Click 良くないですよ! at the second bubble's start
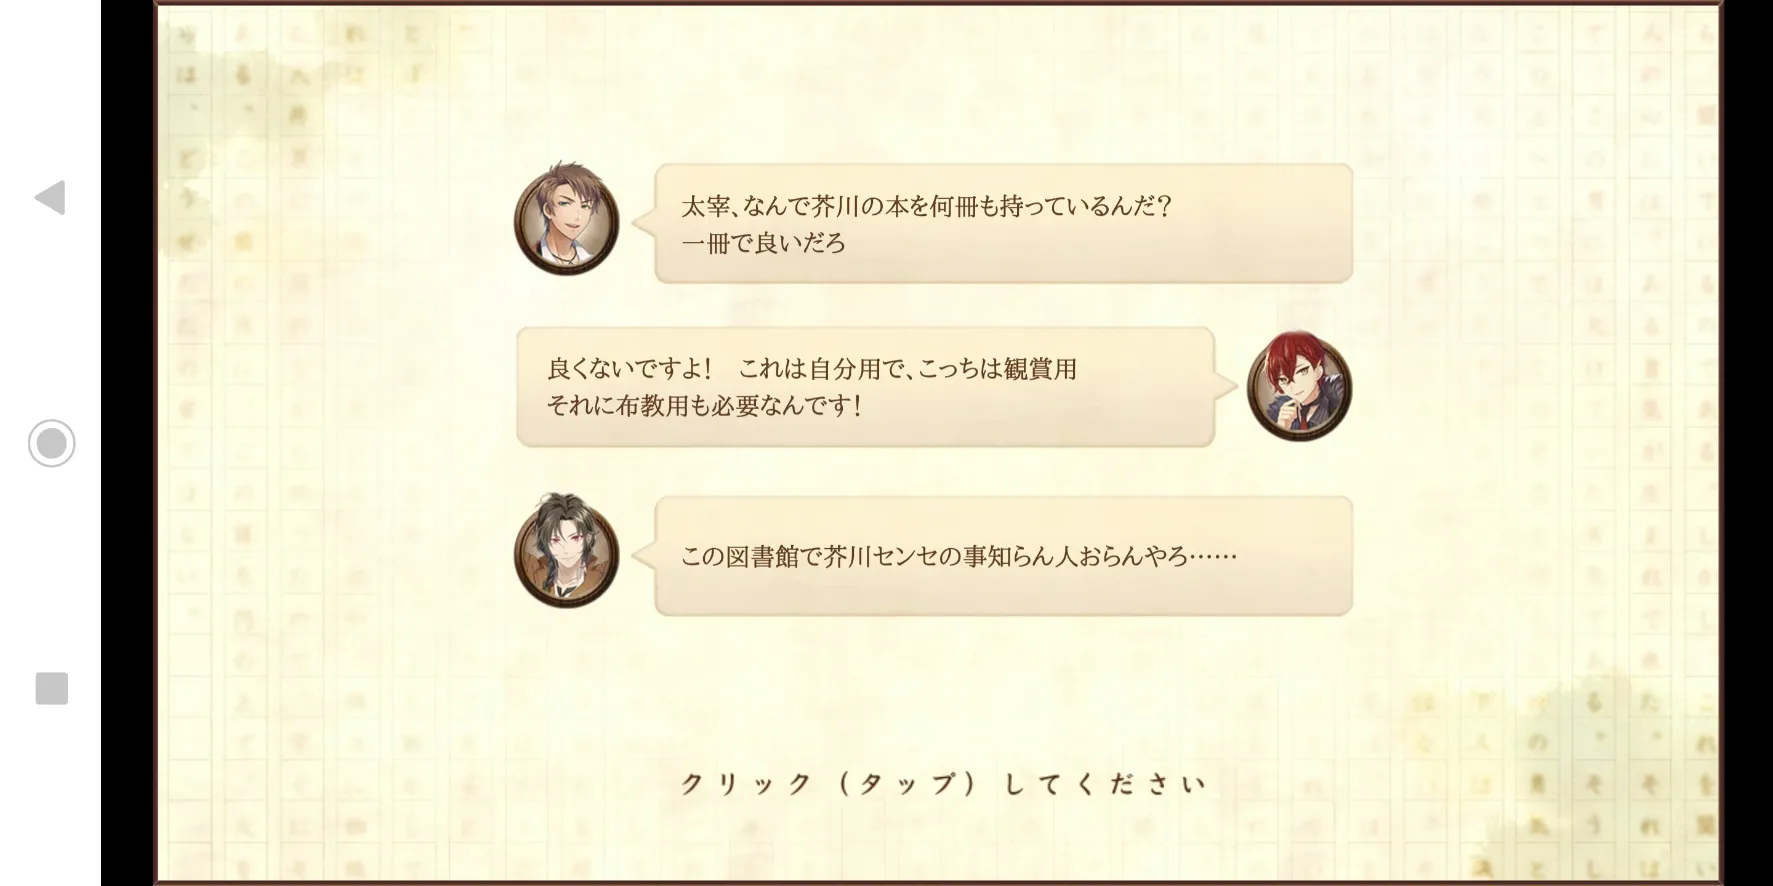 click(x=629, y=369)
